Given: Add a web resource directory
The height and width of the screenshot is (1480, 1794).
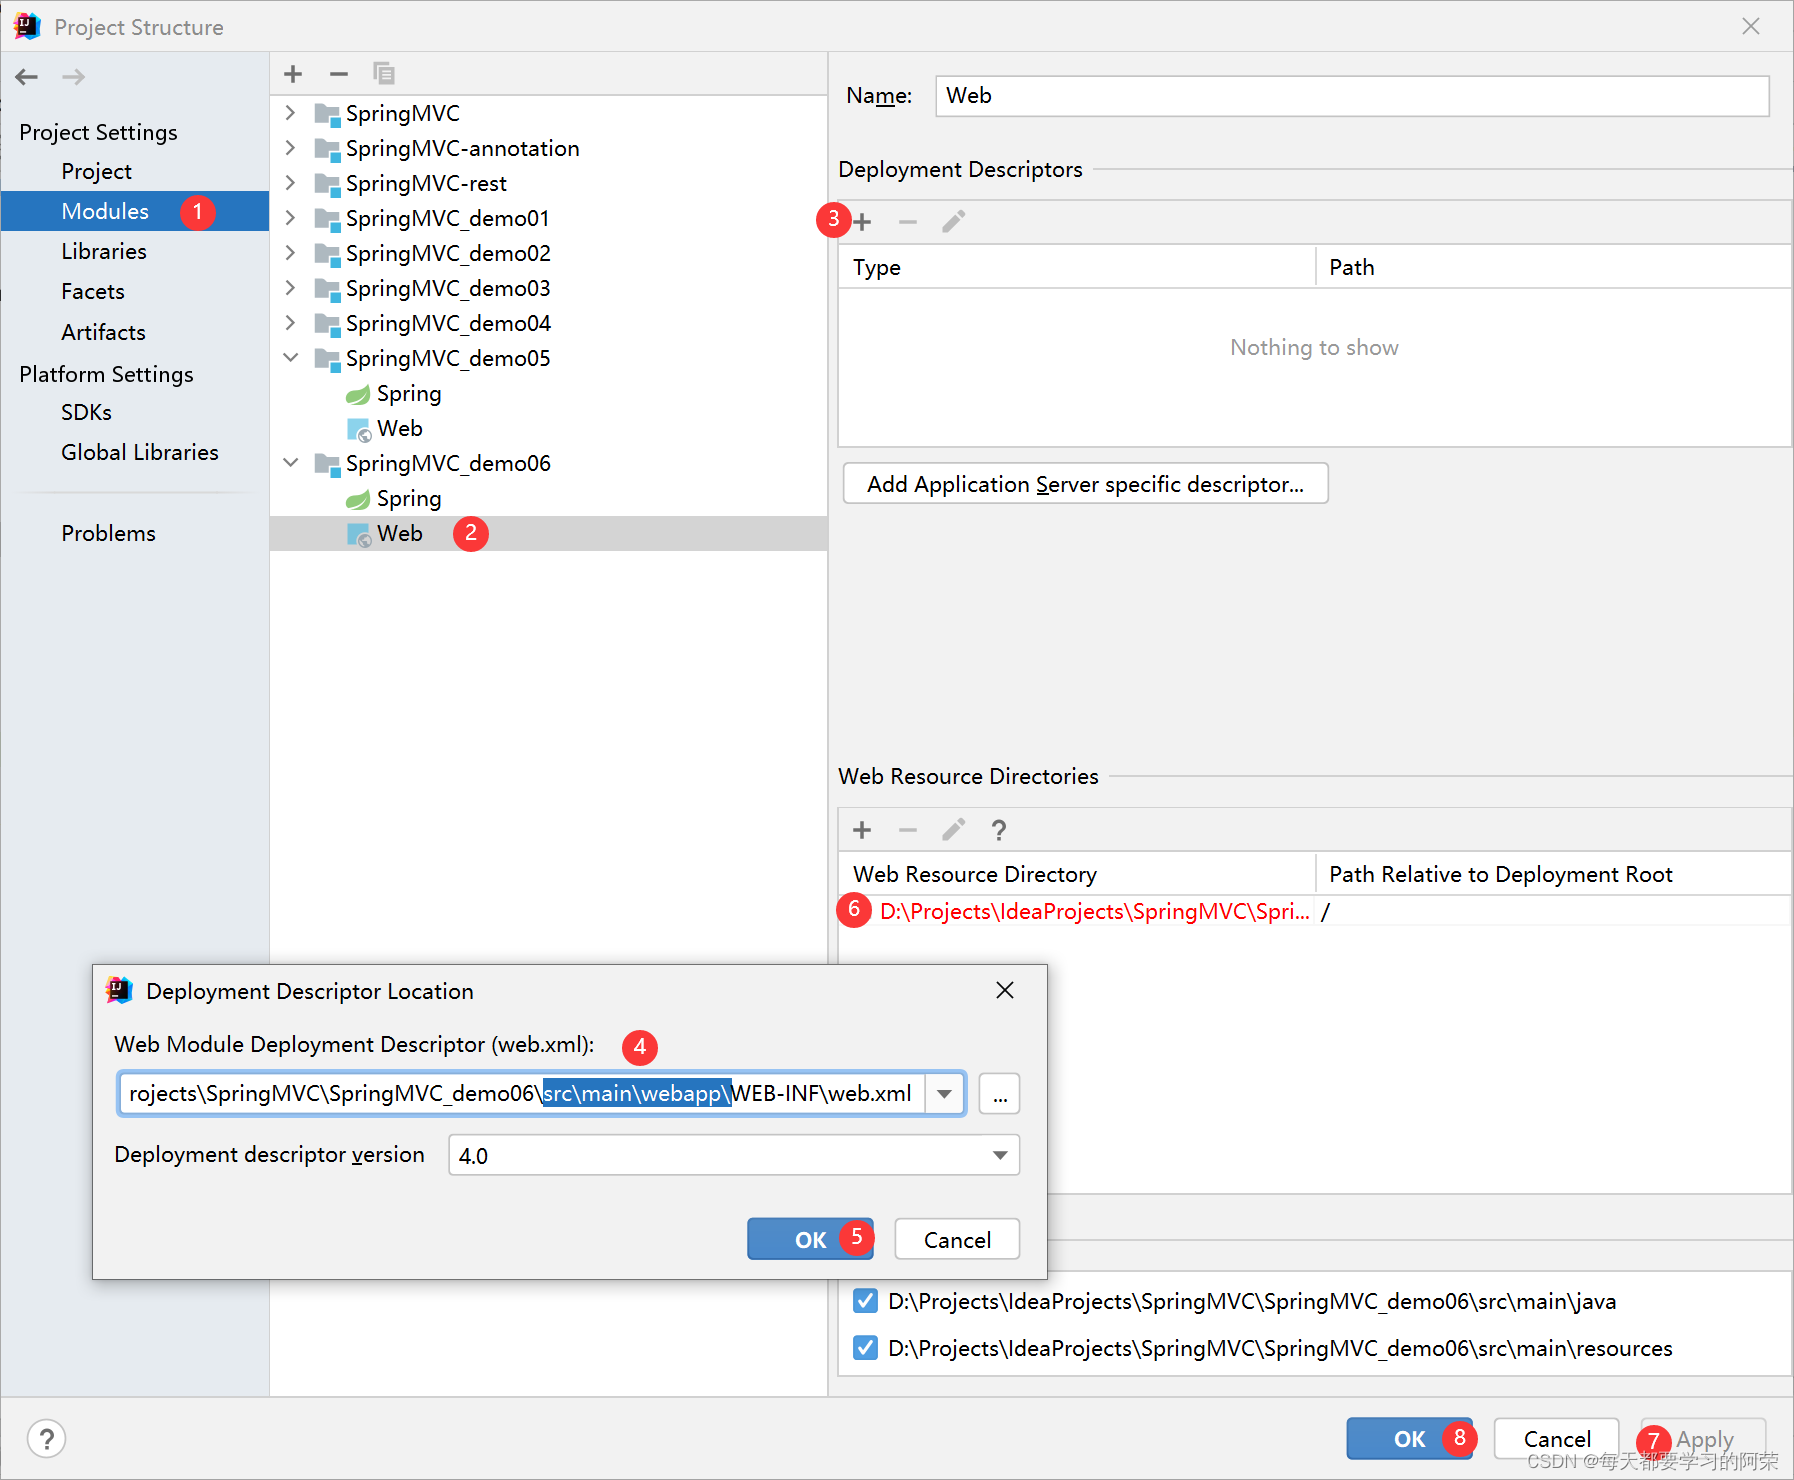Looking at the screenshot, I should tap(863, 830).
